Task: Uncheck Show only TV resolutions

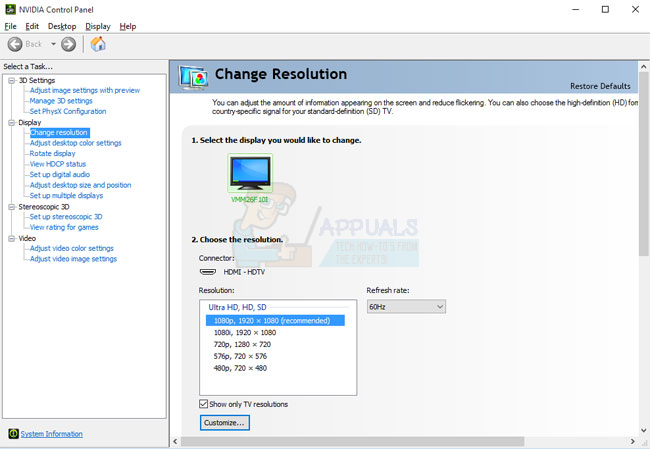Action: [204, 404]
